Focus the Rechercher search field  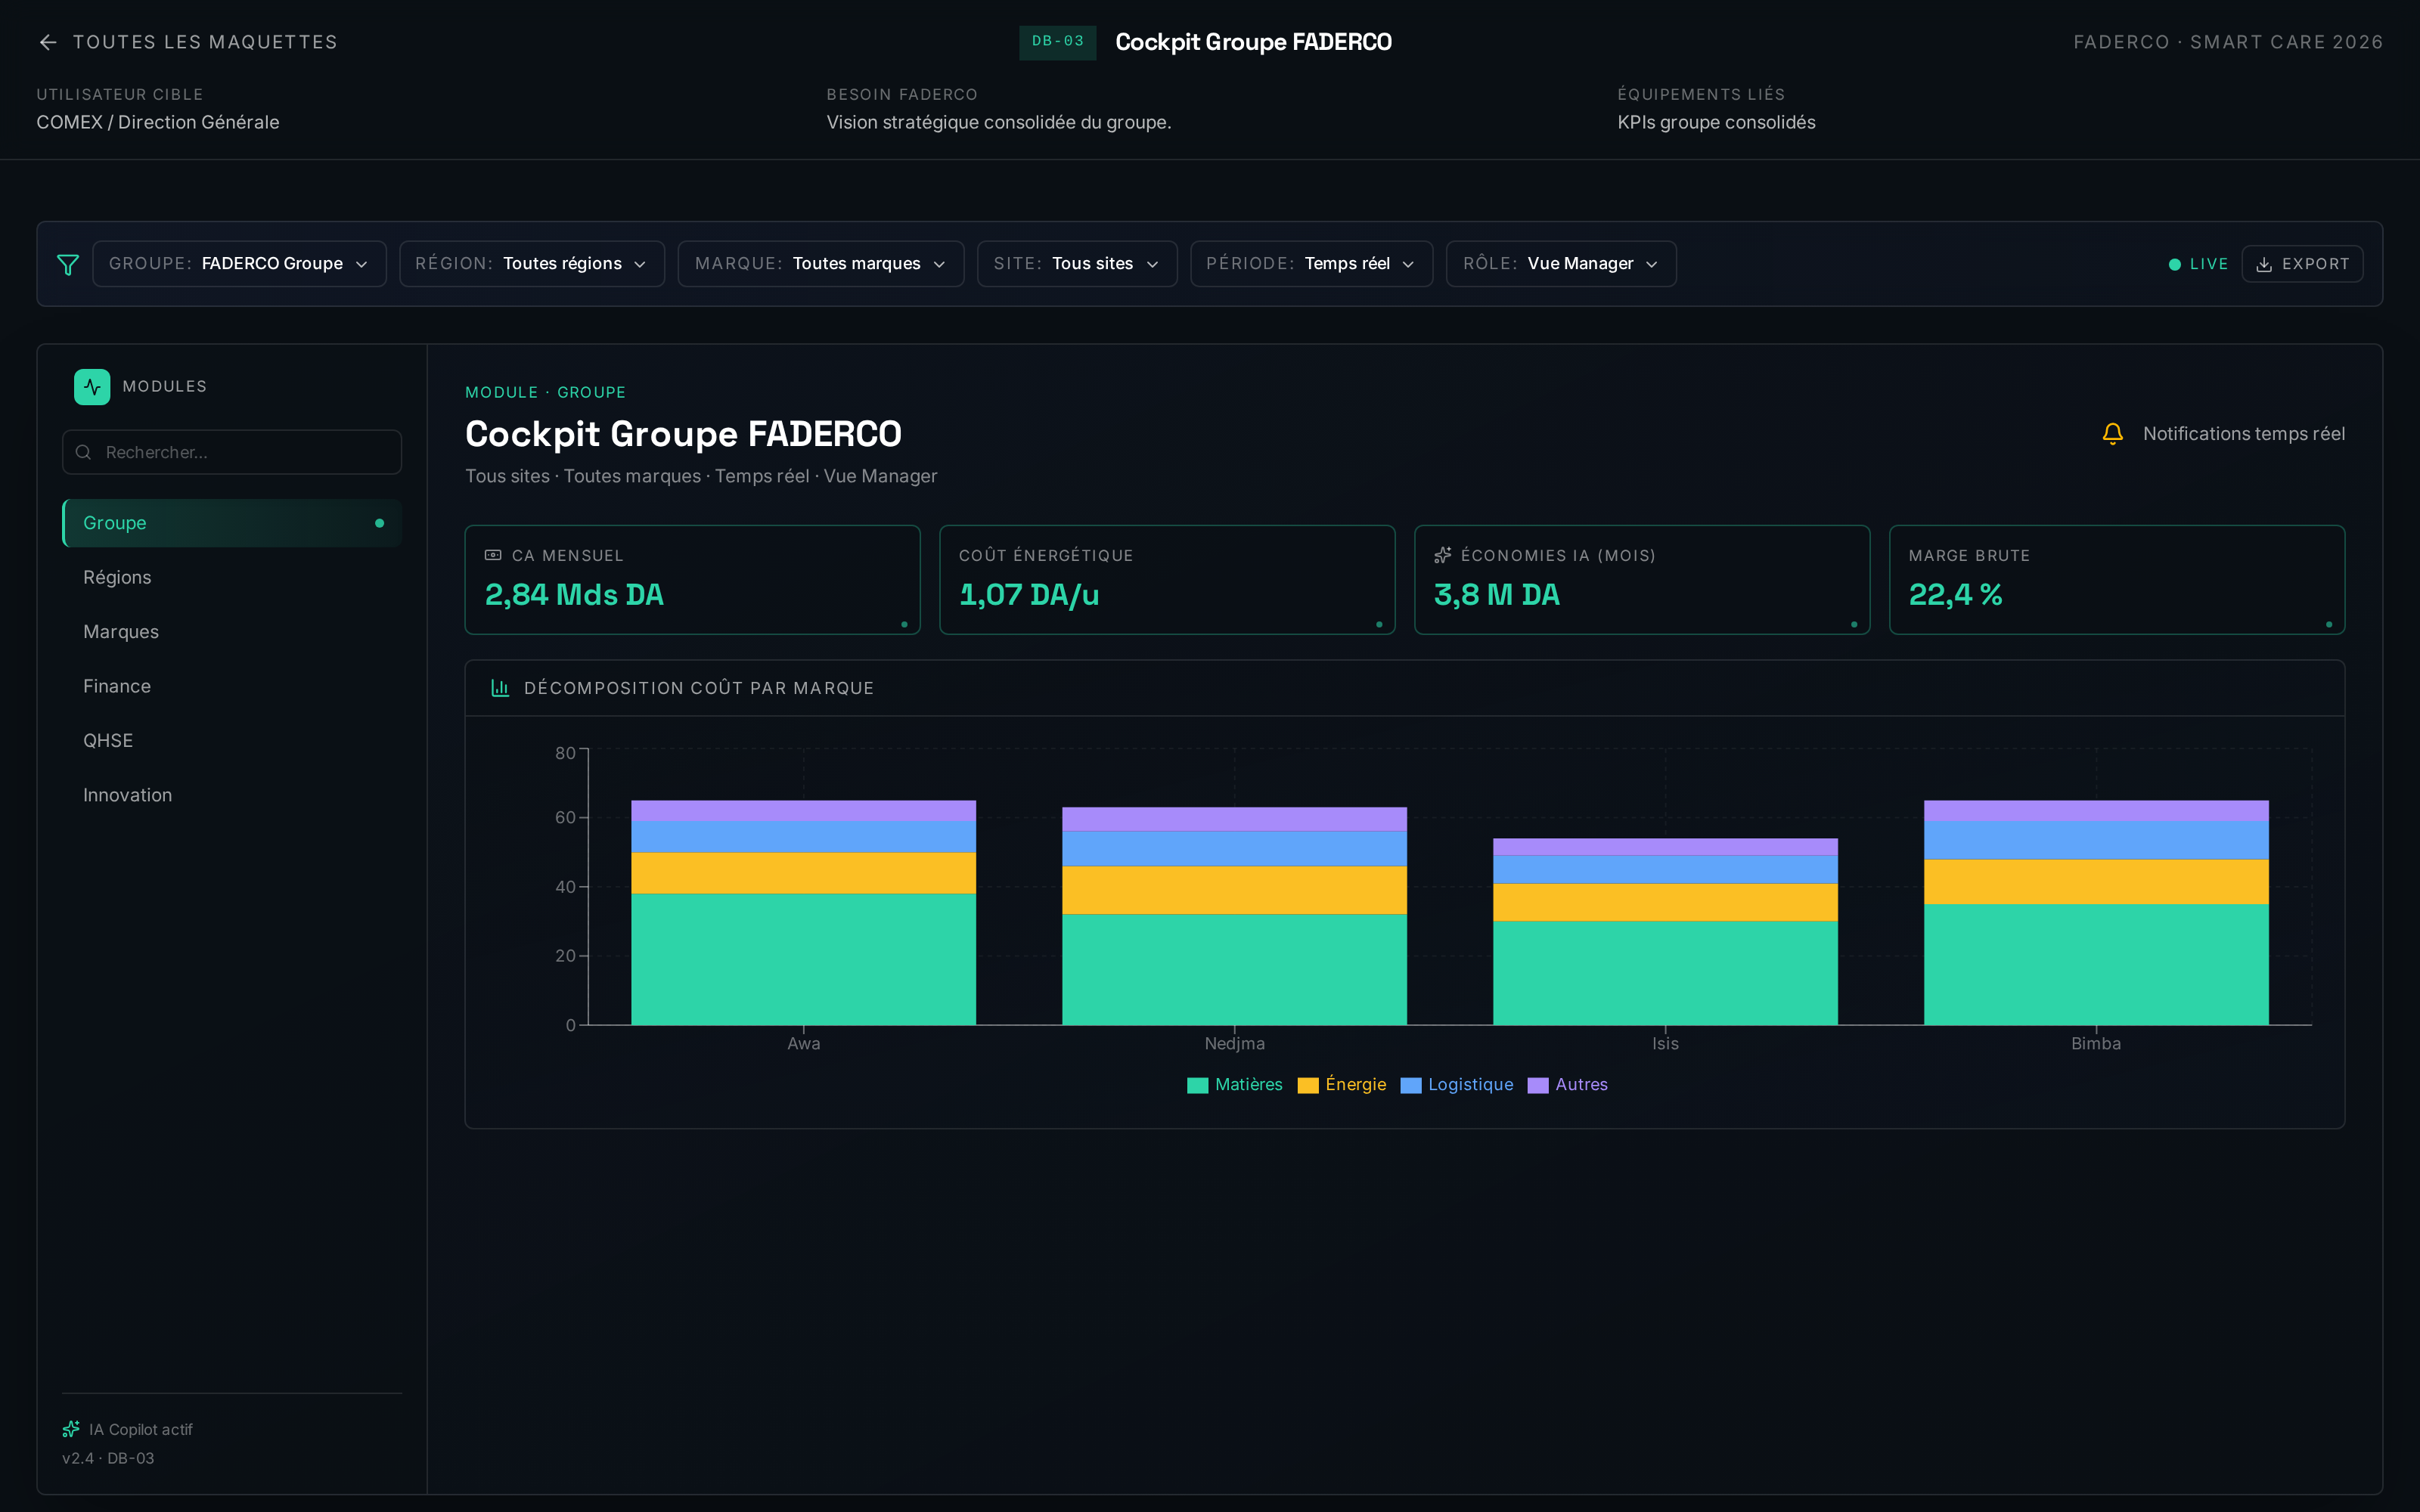[232, 452]
